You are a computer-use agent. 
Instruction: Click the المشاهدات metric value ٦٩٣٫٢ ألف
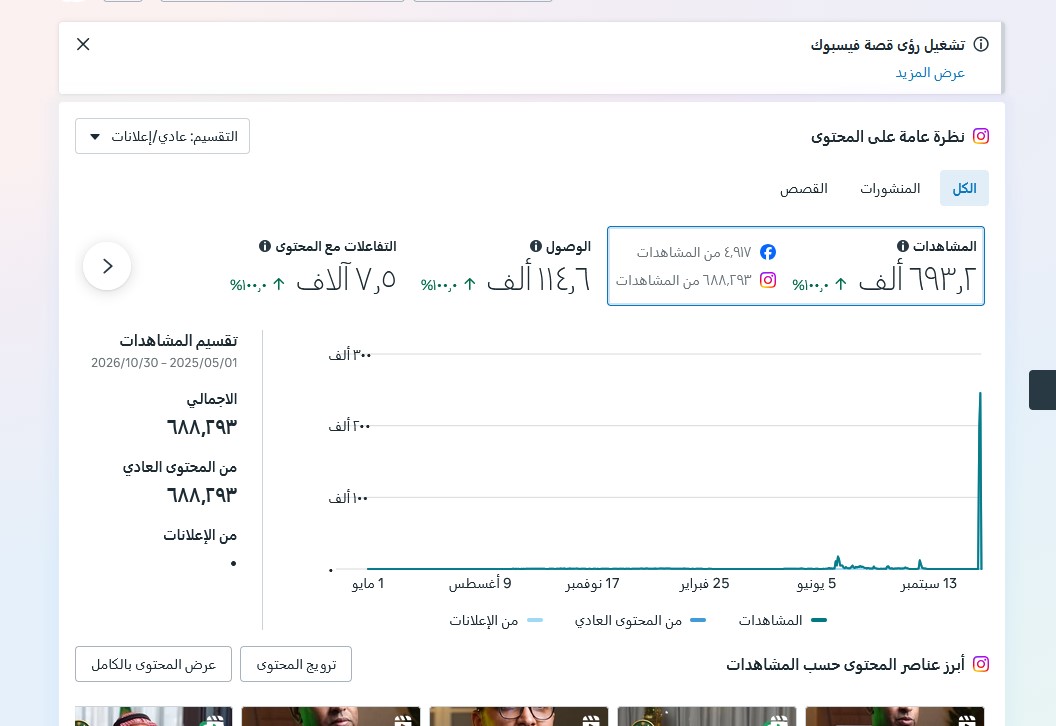(x=917, y=279)
